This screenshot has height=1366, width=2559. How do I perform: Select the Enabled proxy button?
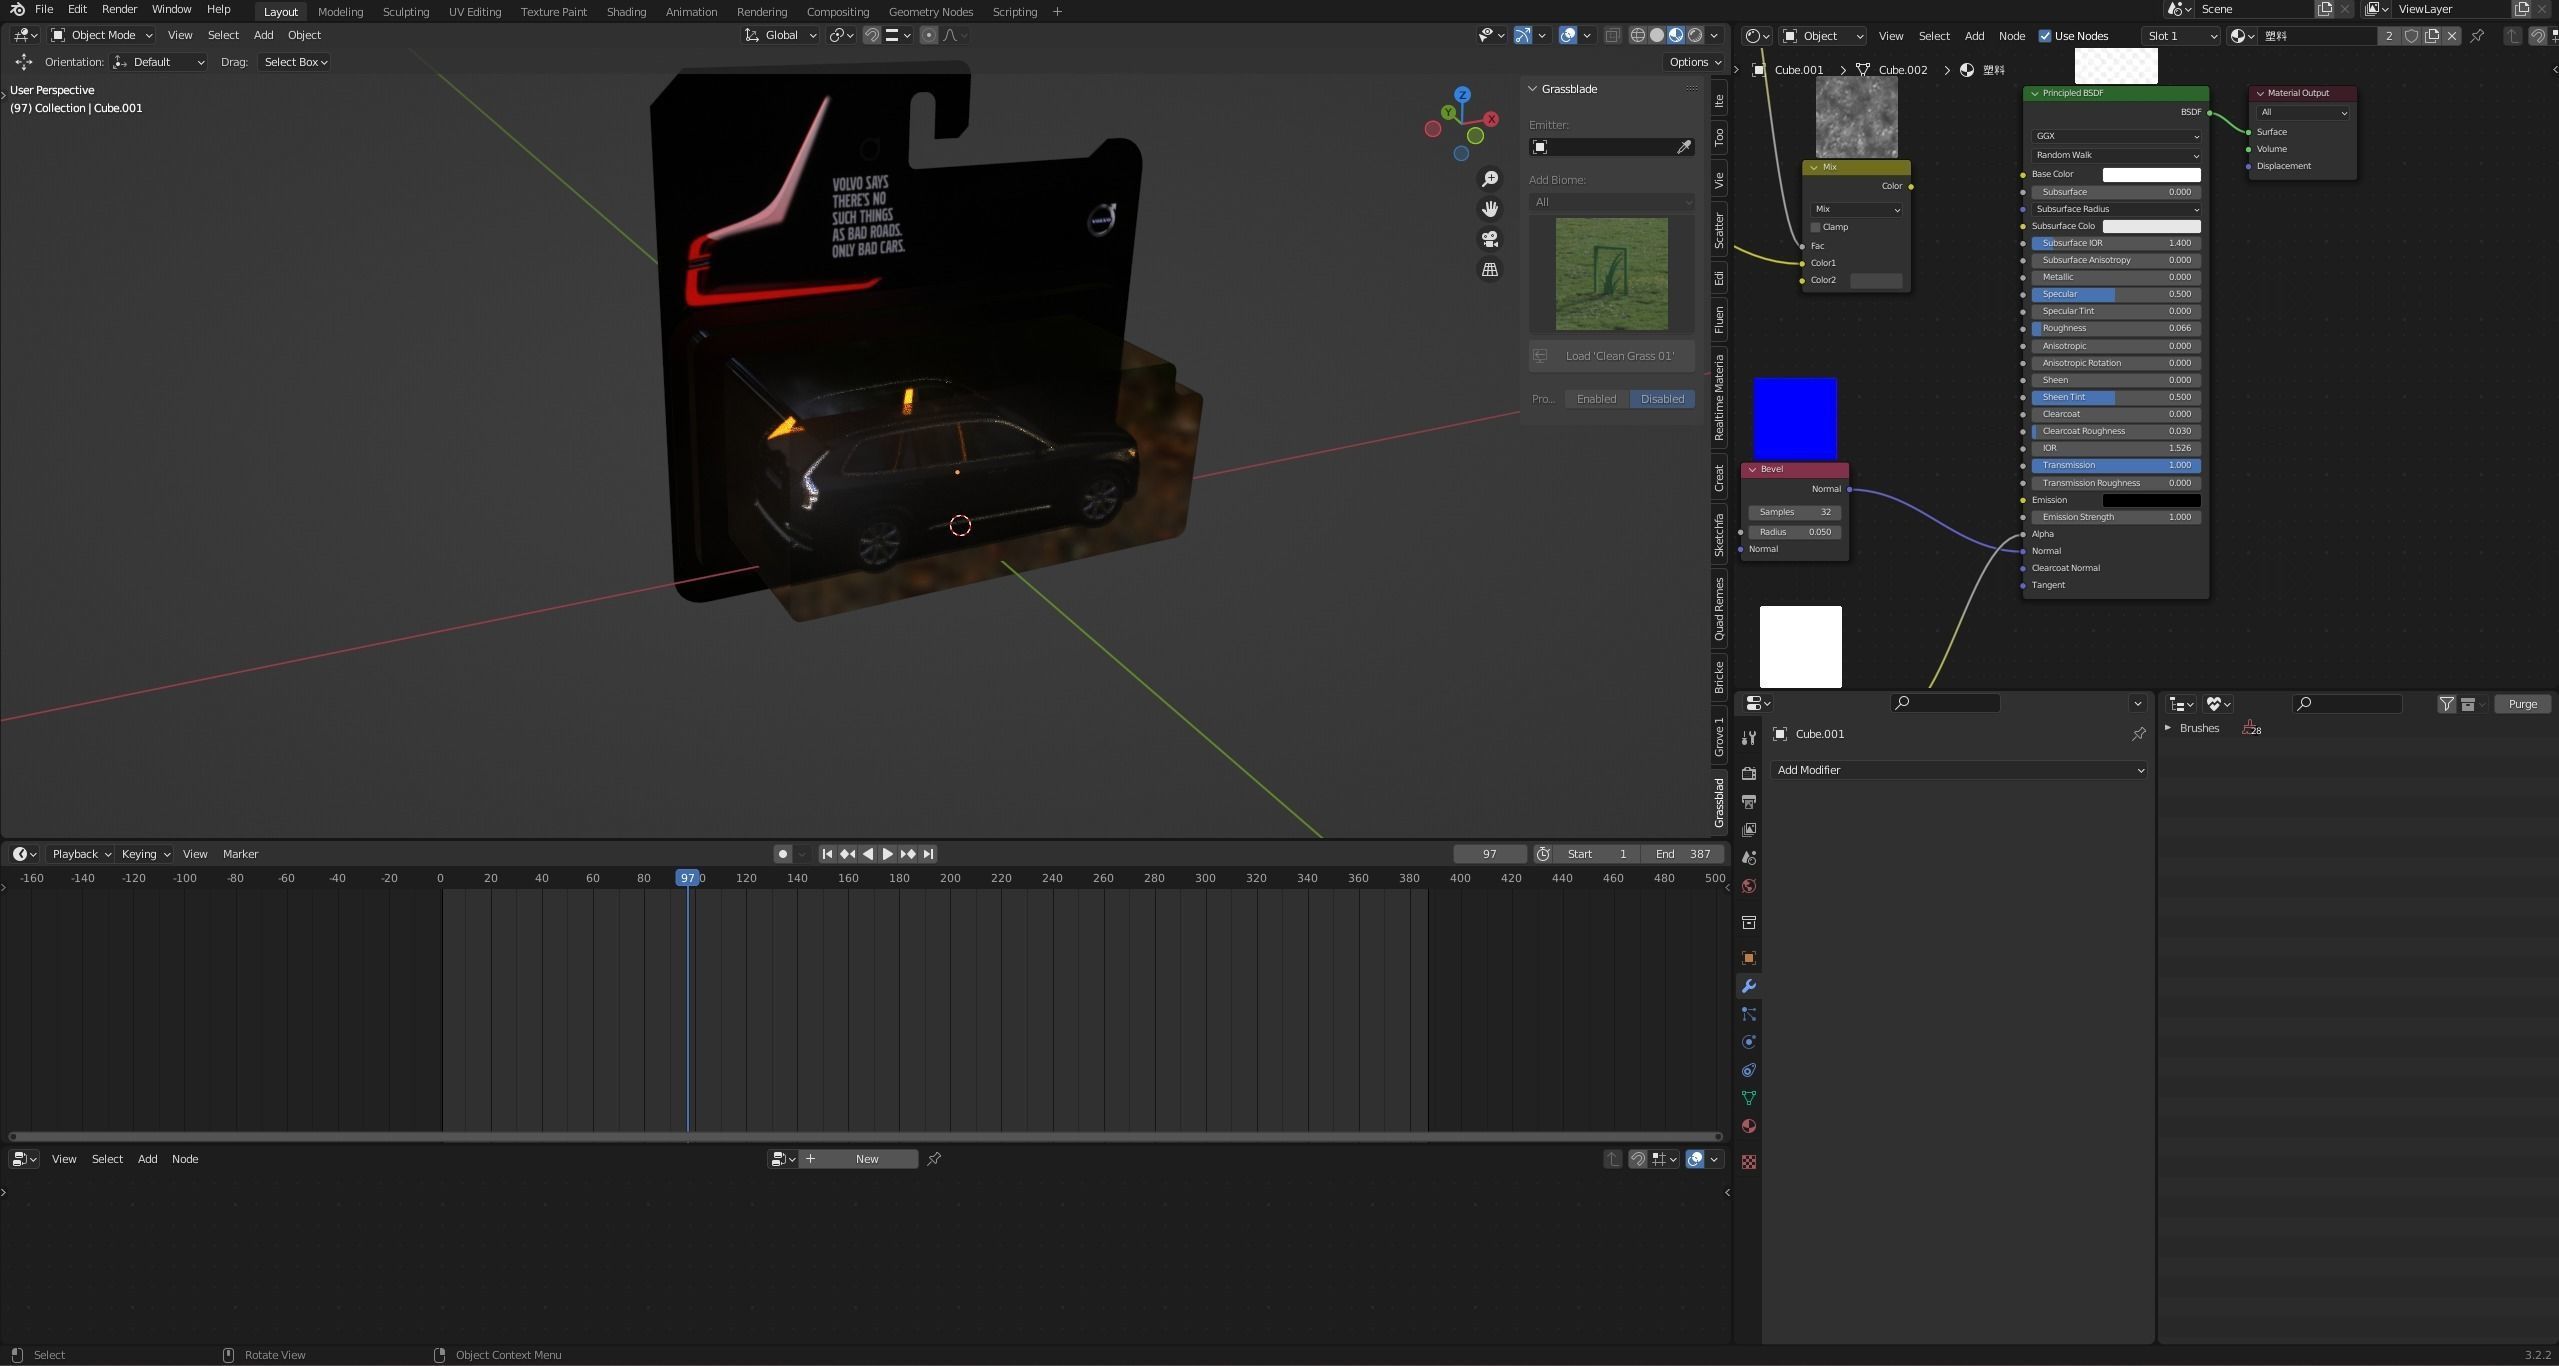(x=1596, y=399)
